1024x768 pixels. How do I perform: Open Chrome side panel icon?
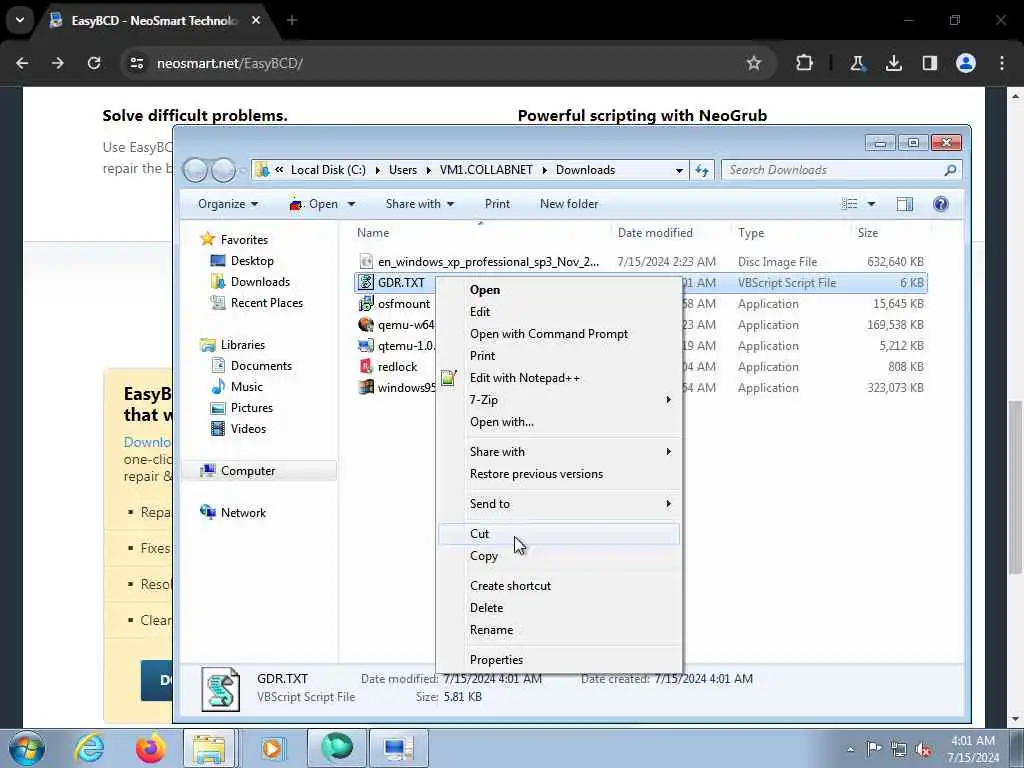[x=930, y=63]
